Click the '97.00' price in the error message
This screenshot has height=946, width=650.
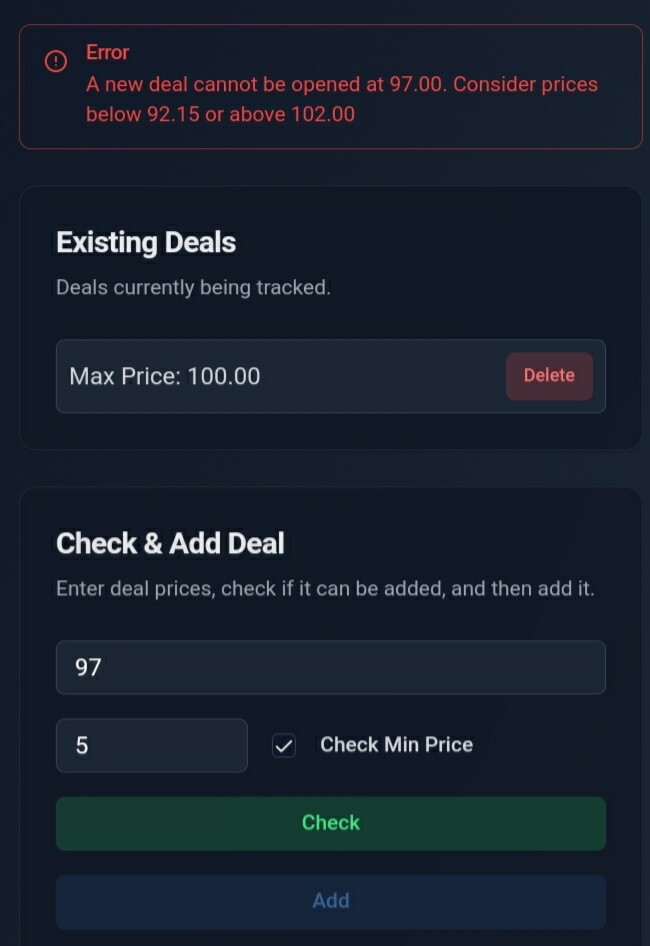click(416, 84)
